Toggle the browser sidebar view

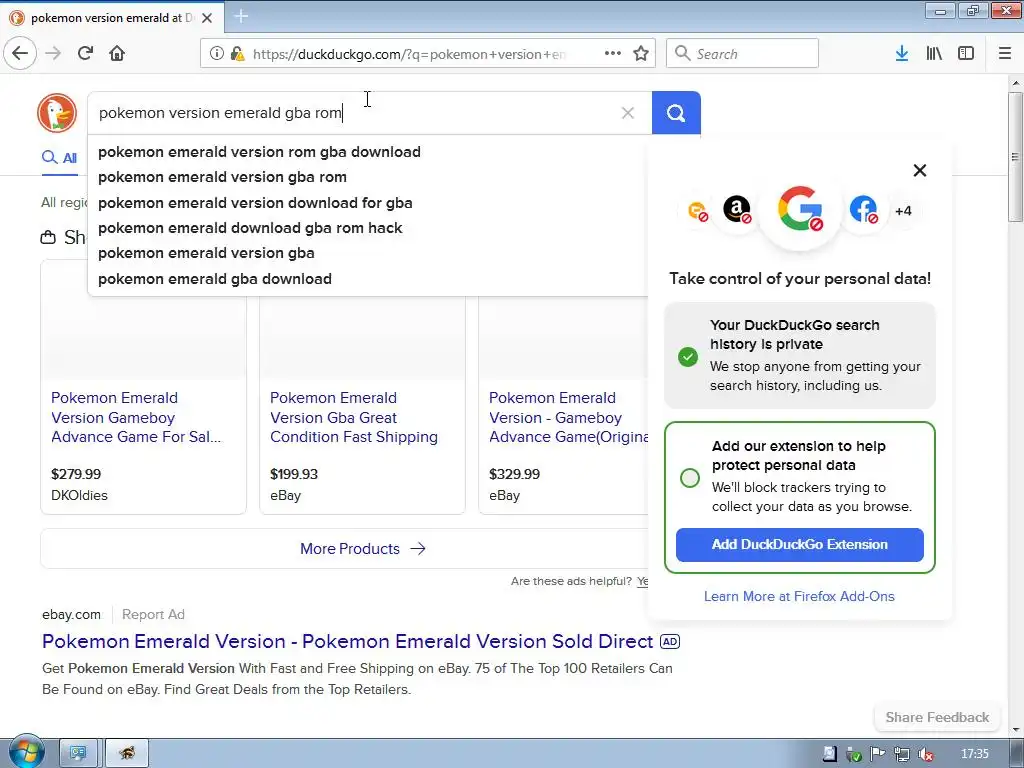(x=966, y=54)
